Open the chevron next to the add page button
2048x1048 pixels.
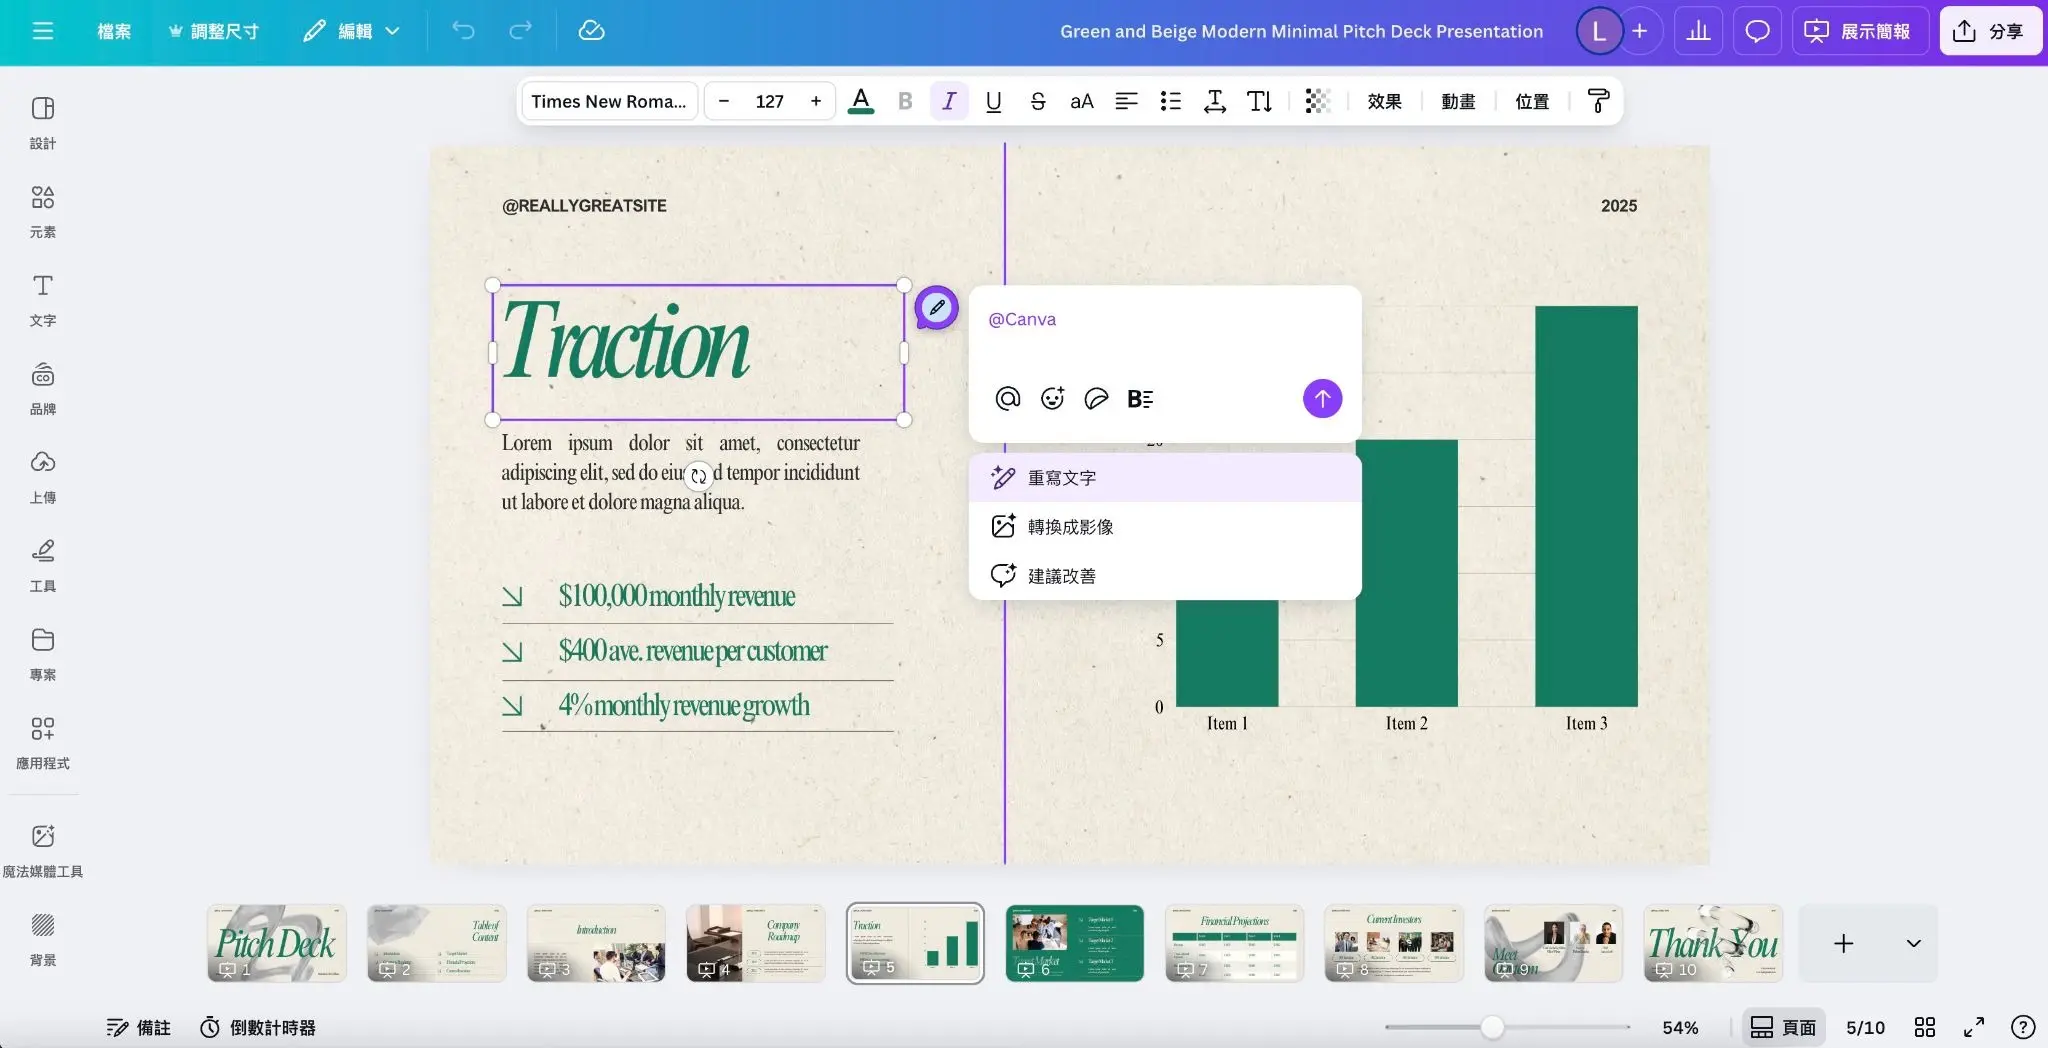coord(1912,943)
